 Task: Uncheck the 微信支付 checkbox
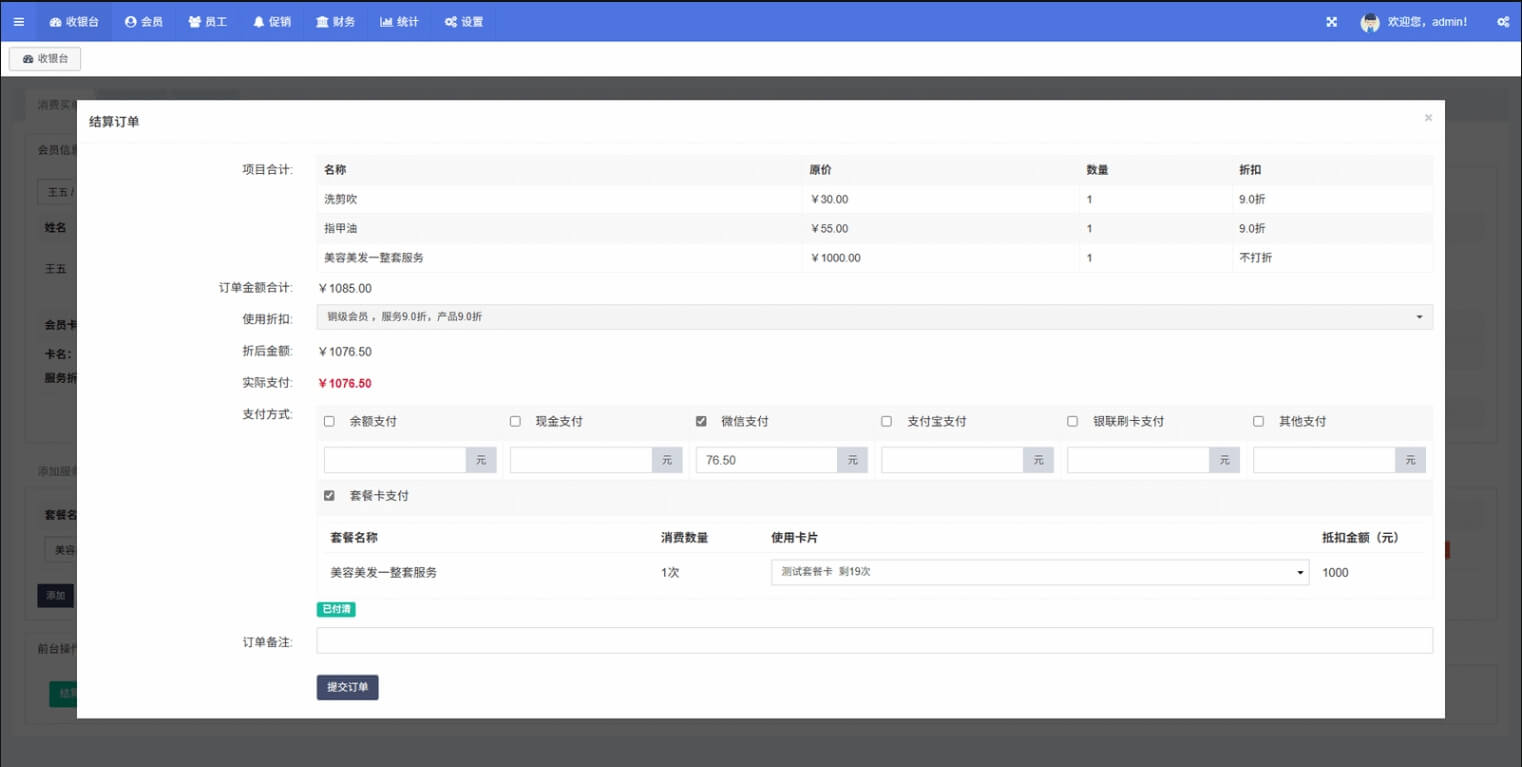pos(701,421)
